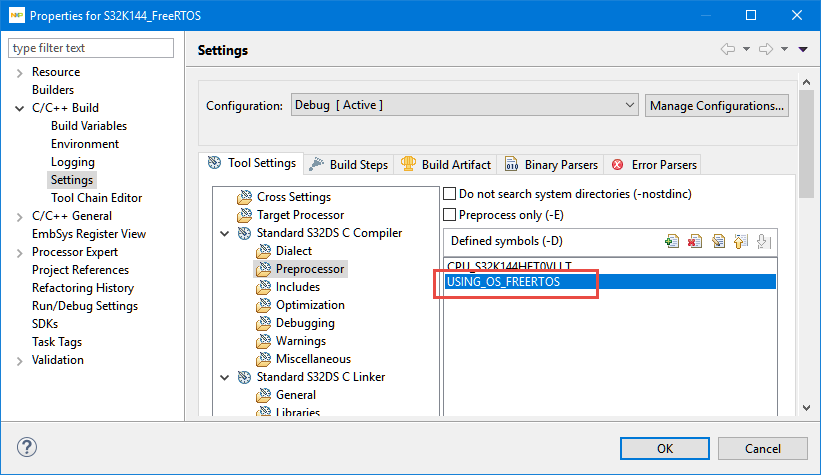Click the type filter text field

(91, 48)
